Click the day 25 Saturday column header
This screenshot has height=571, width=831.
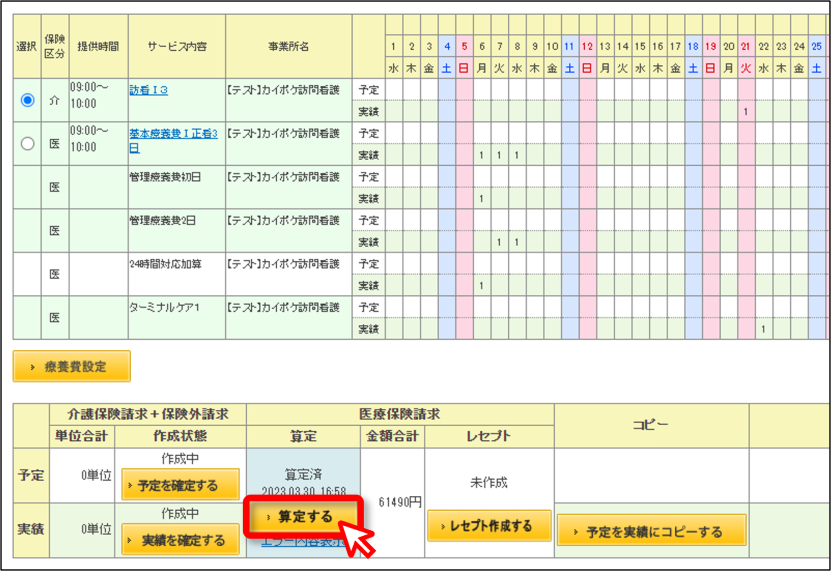(817, 47)
